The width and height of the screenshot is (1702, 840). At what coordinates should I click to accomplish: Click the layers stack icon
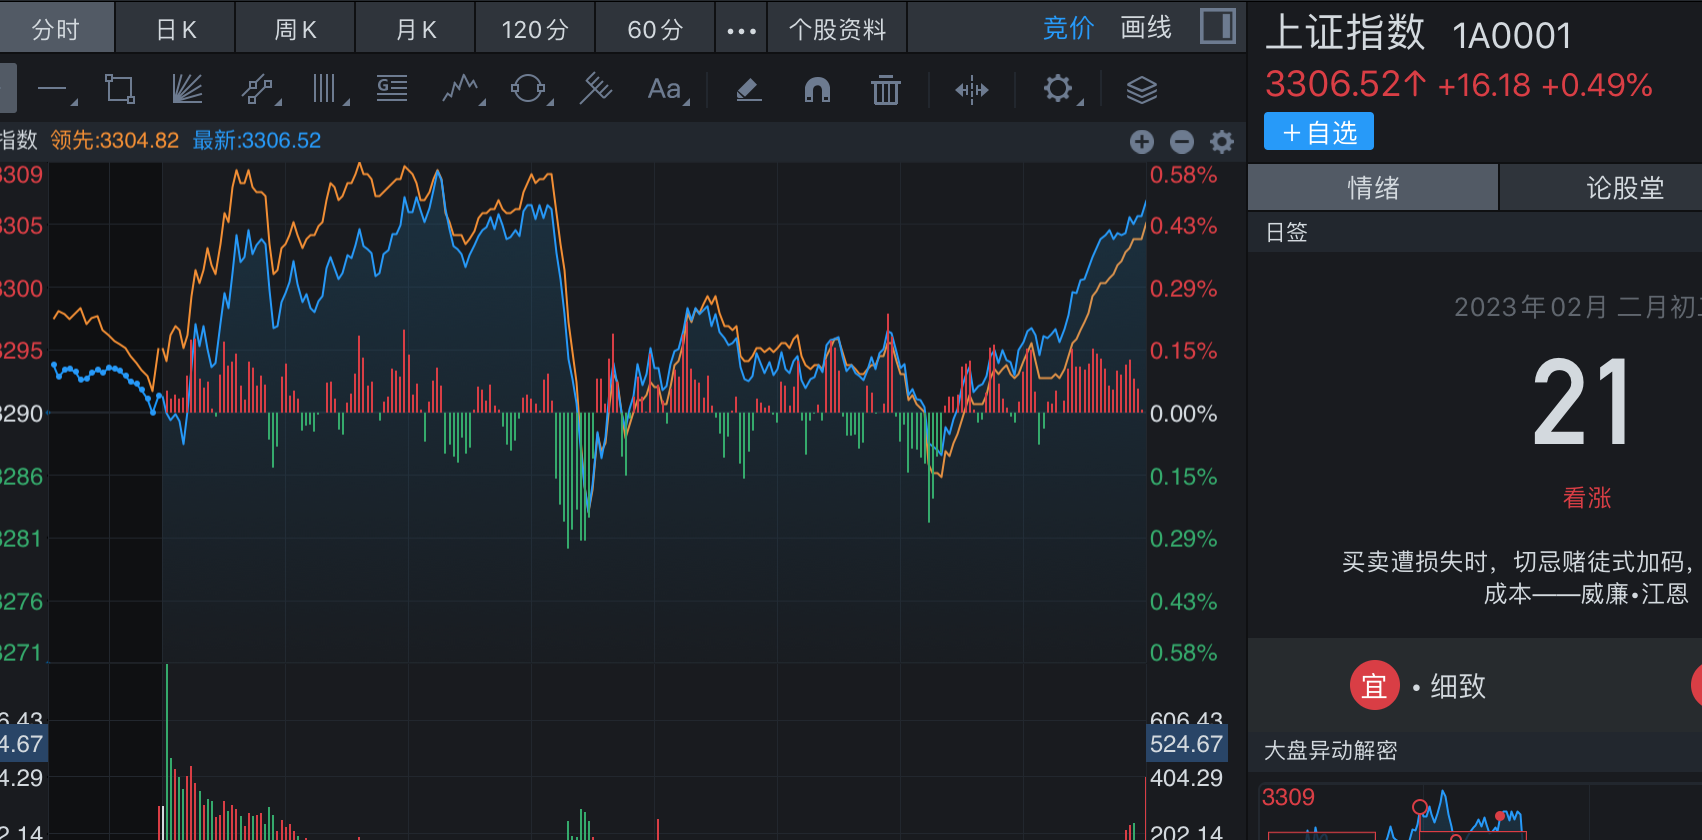click(x=1141, y=90)
